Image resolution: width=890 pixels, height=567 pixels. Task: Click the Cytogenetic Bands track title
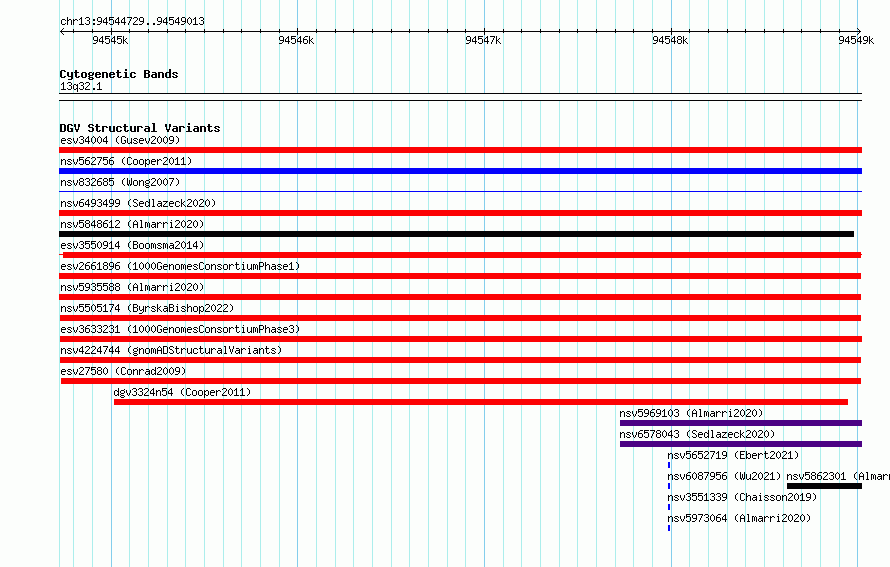[119, 74]
